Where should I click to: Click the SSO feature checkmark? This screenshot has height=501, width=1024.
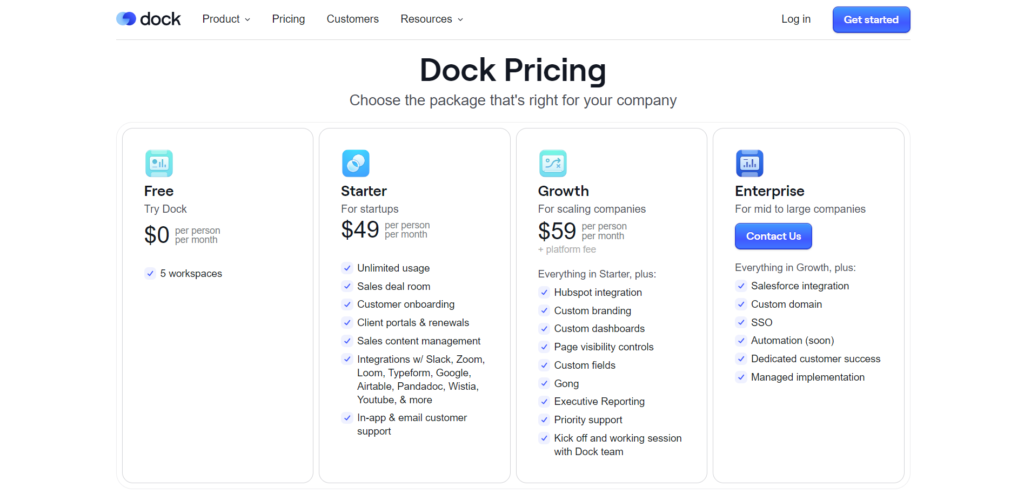(741, 322)
